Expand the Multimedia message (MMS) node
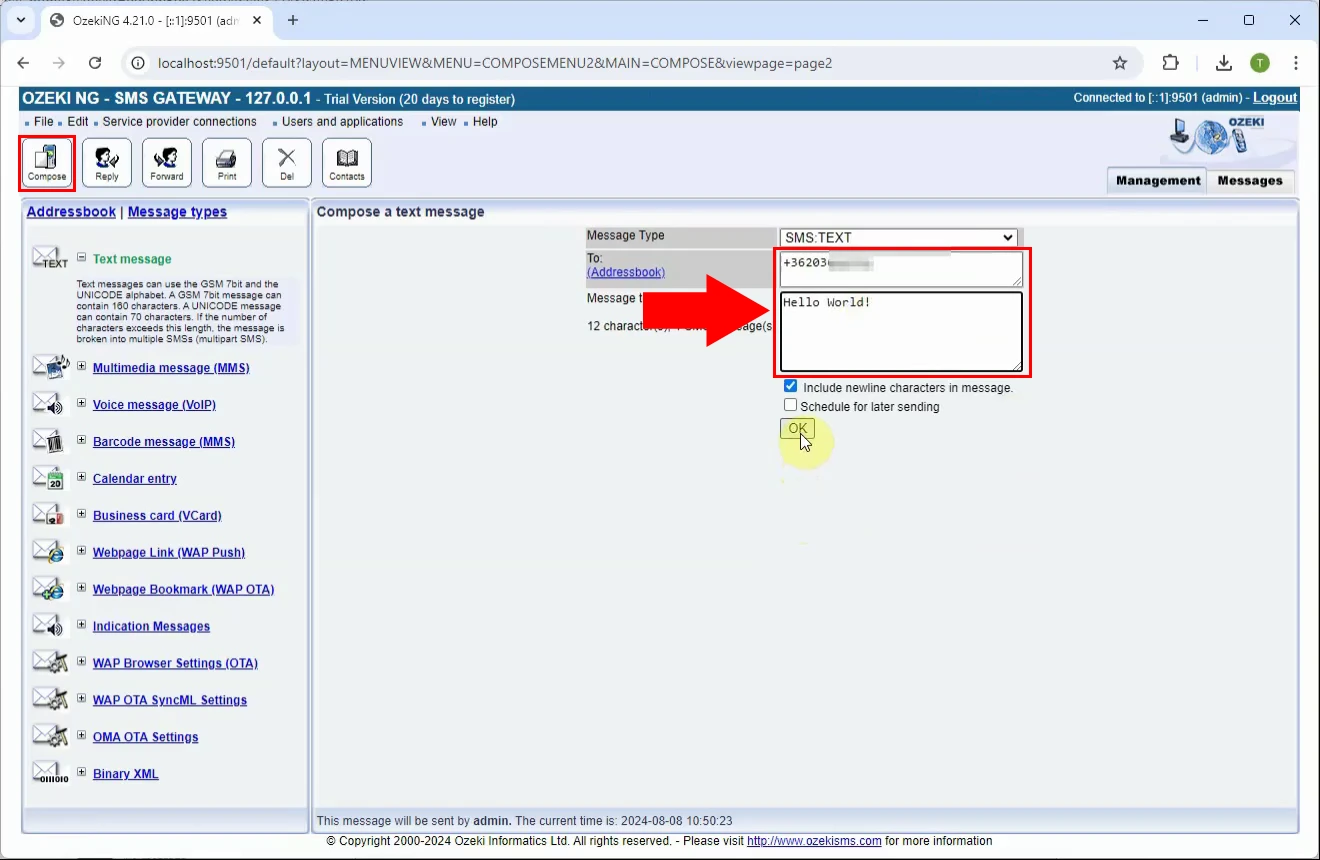Viewport: 1320px width, 860px height. coord(82,366)
